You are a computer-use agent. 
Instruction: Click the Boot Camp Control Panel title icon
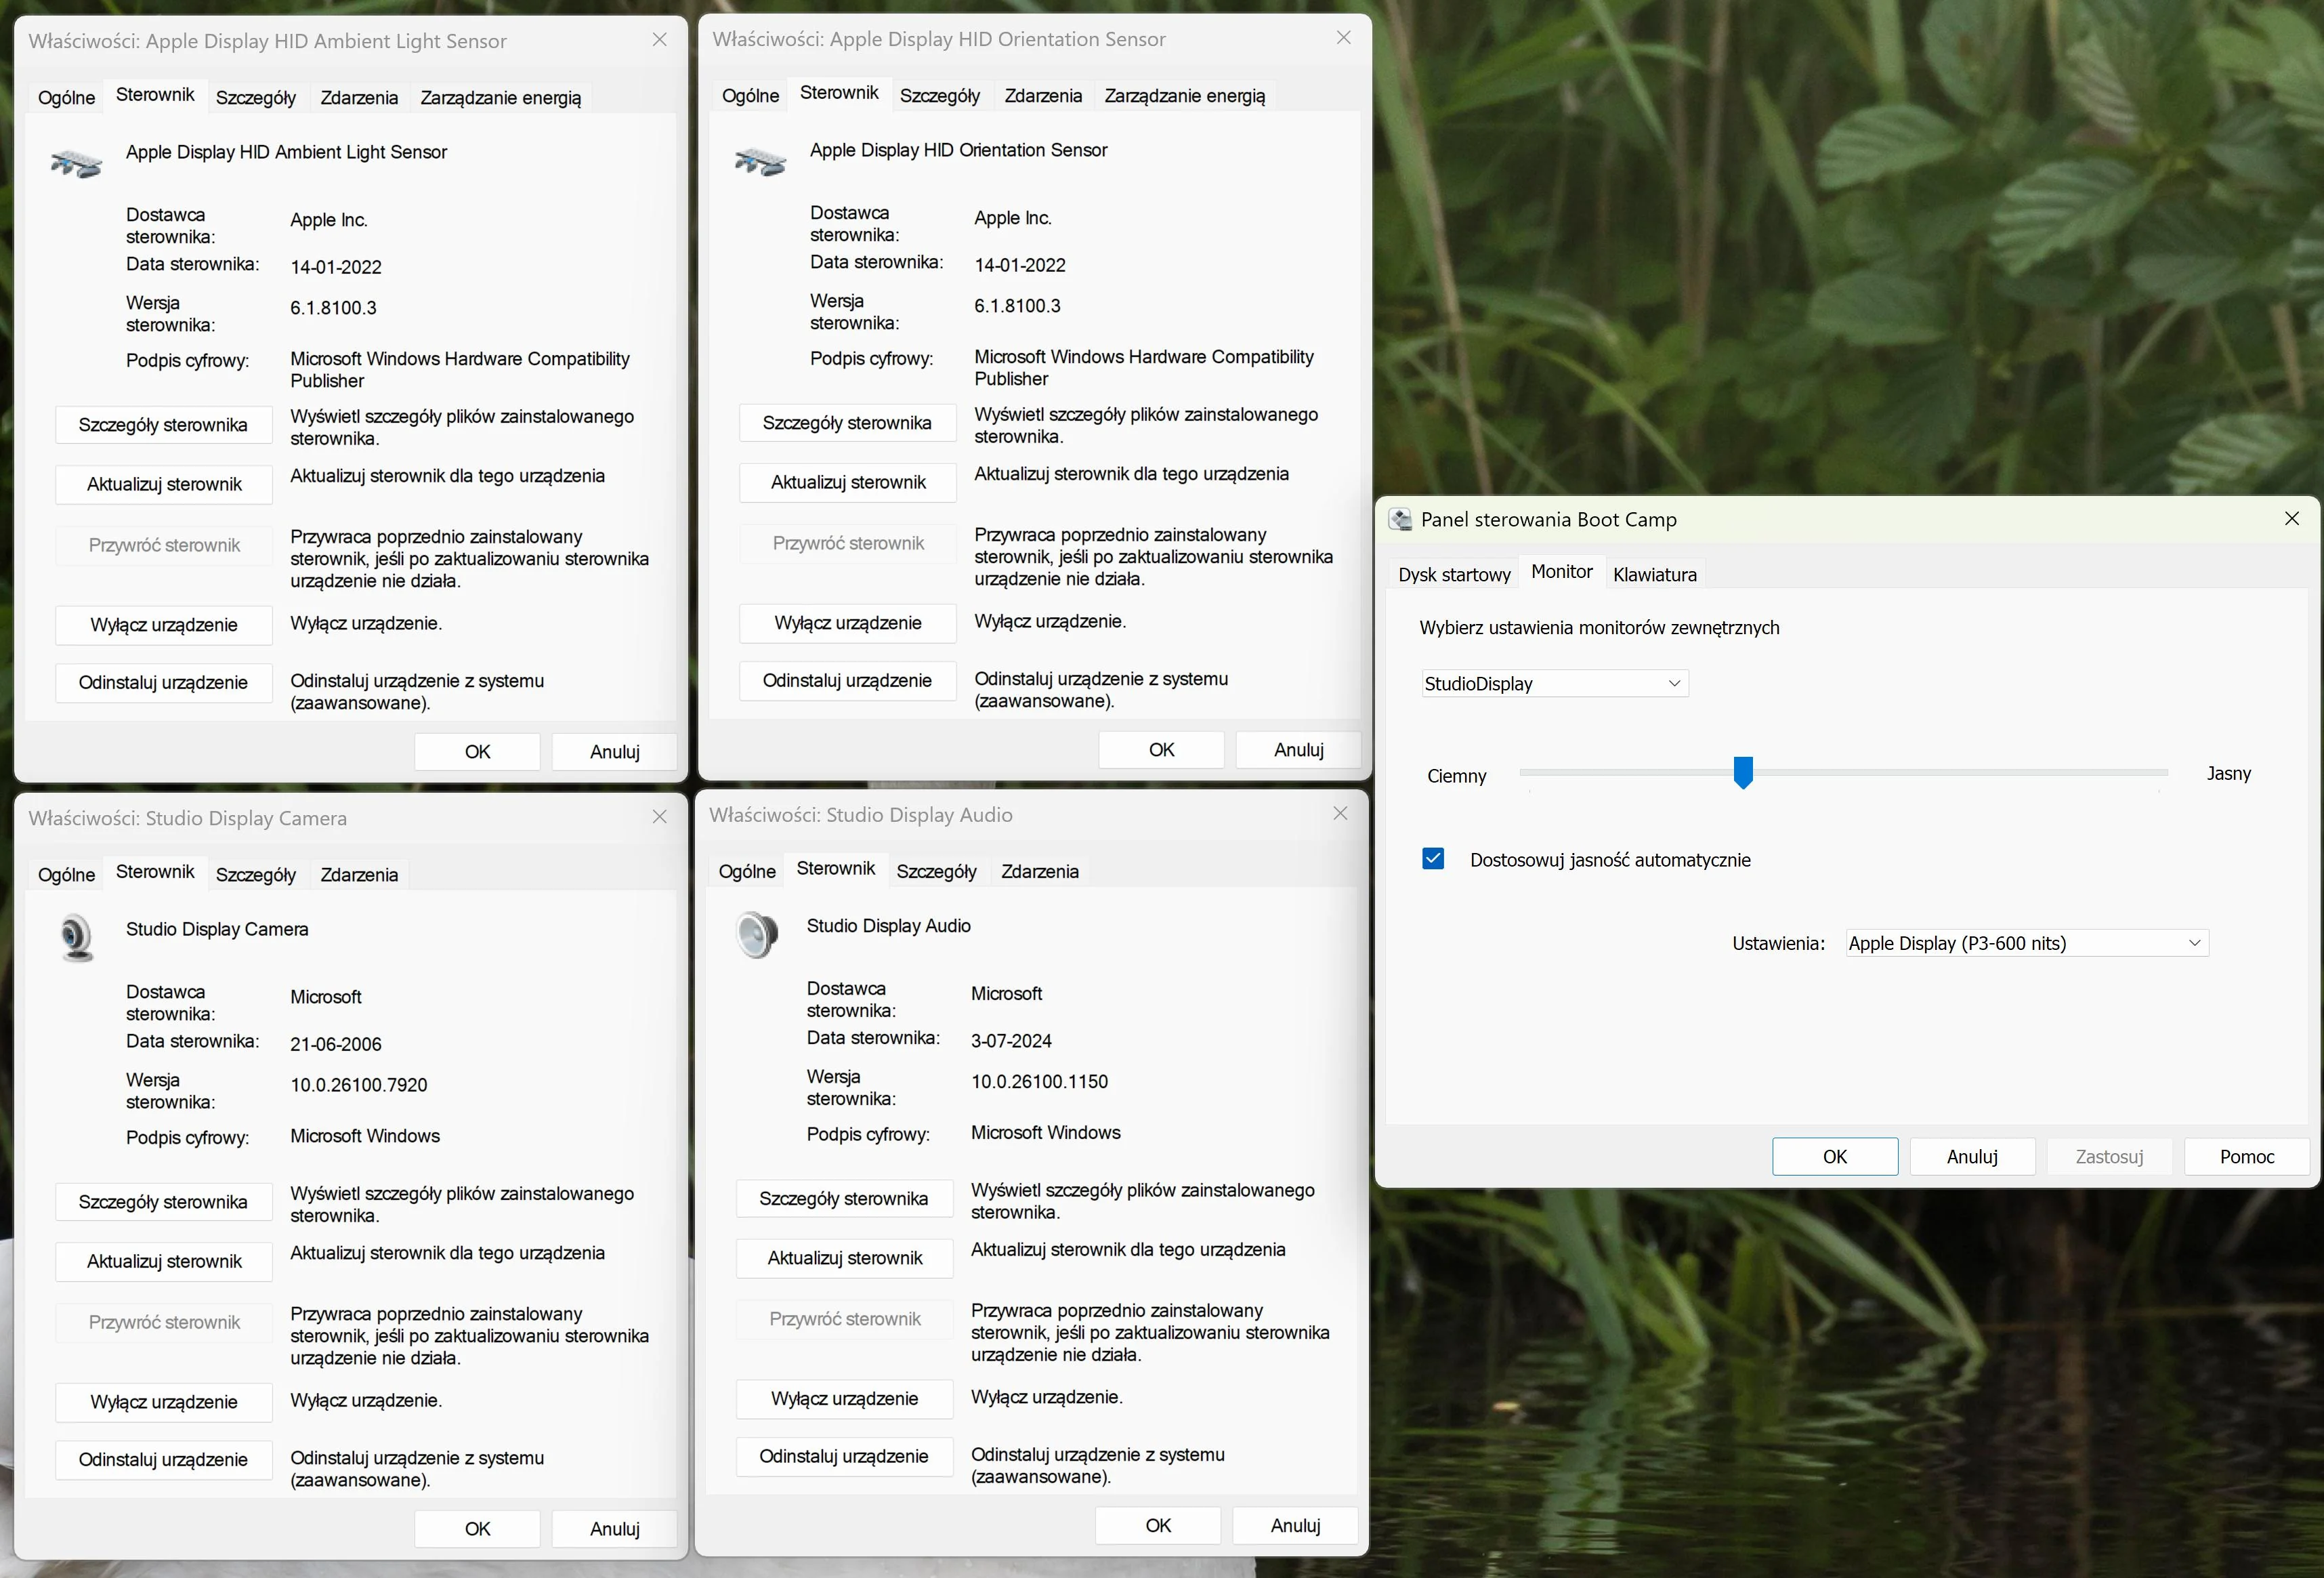1401,519
